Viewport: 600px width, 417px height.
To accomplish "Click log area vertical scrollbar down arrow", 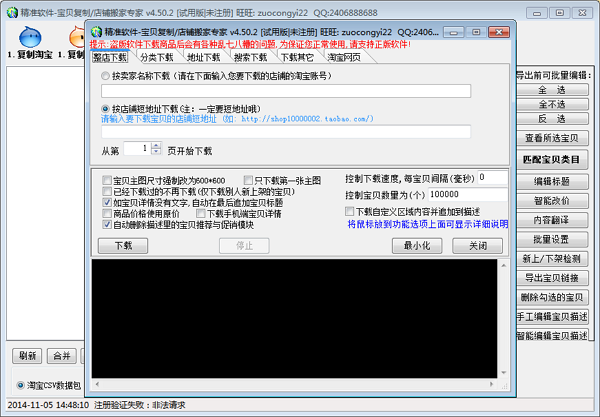I will coord(504,373).
